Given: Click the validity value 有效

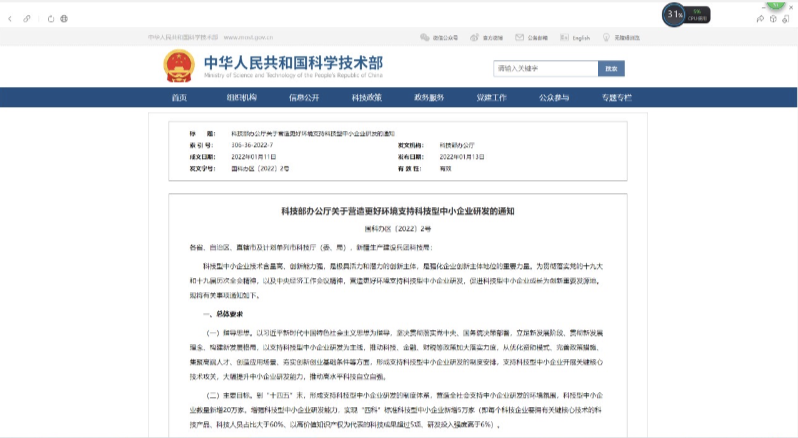Looking at the screenshot, I should click(445, 169).
